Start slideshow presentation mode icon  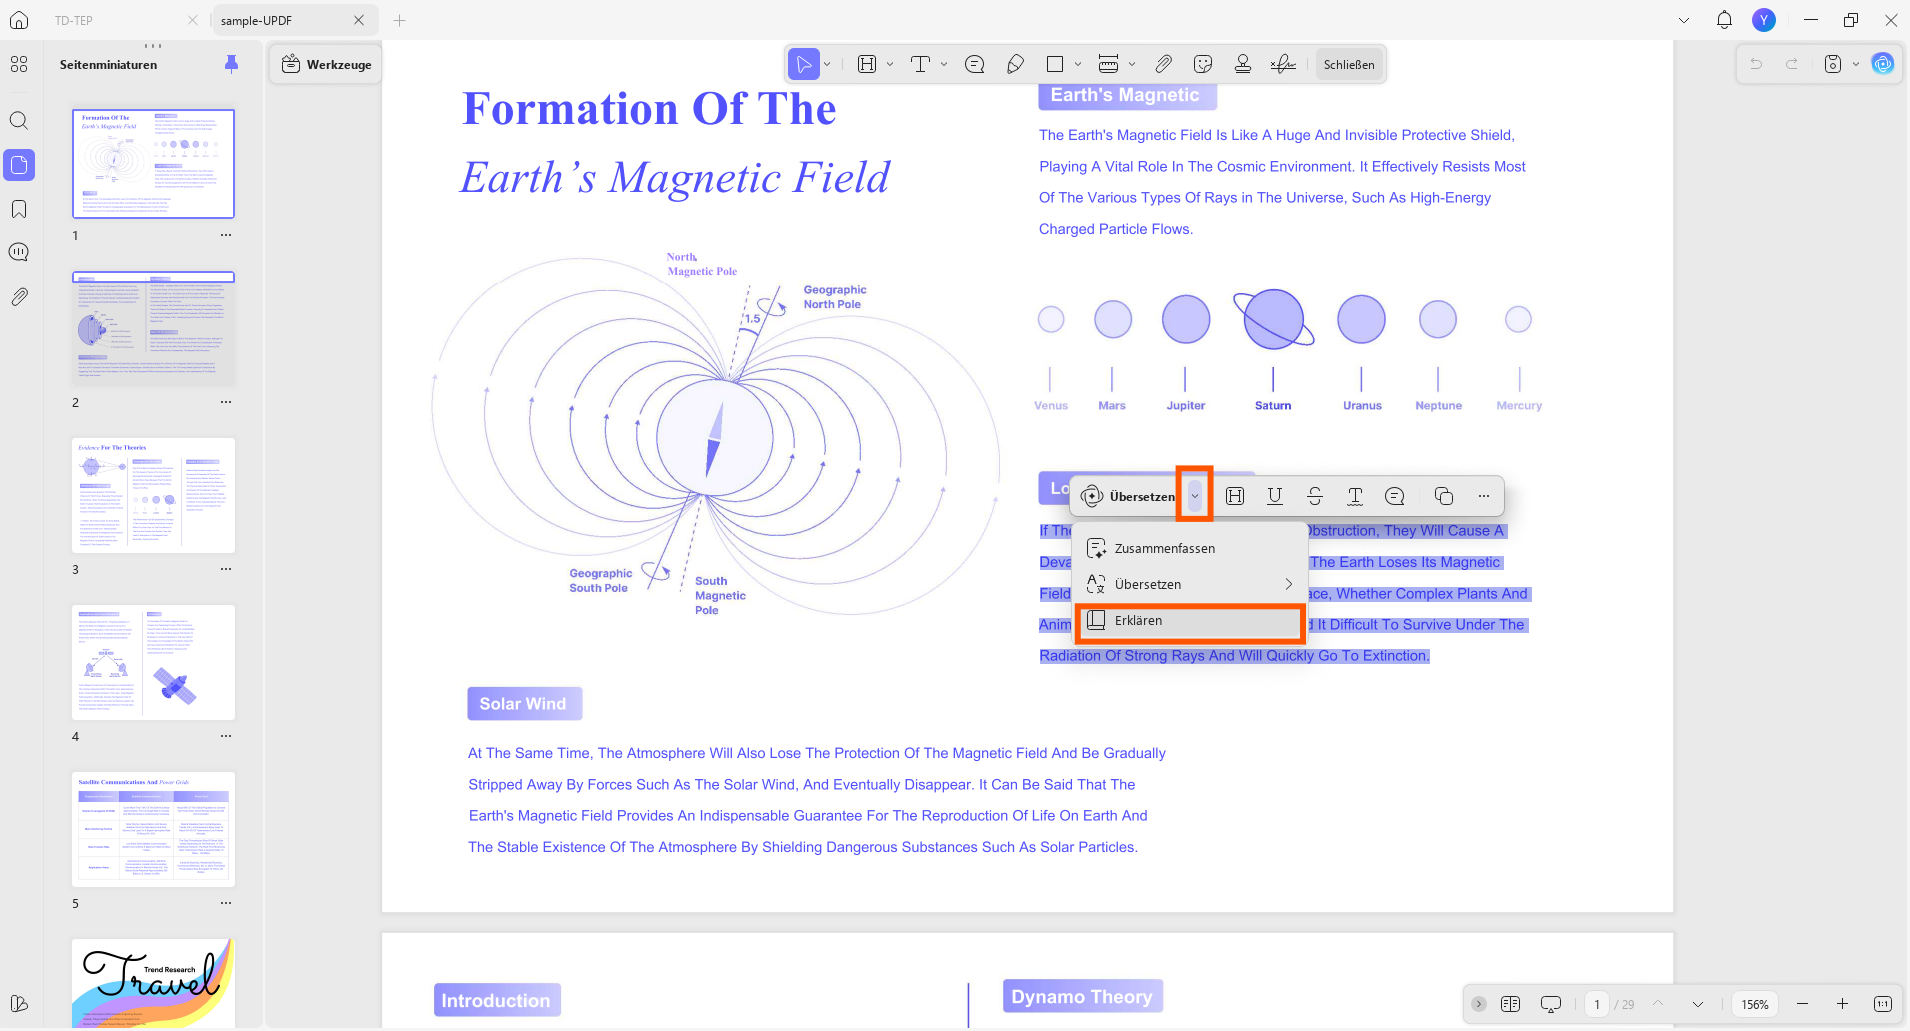tap(1551, 1004)
